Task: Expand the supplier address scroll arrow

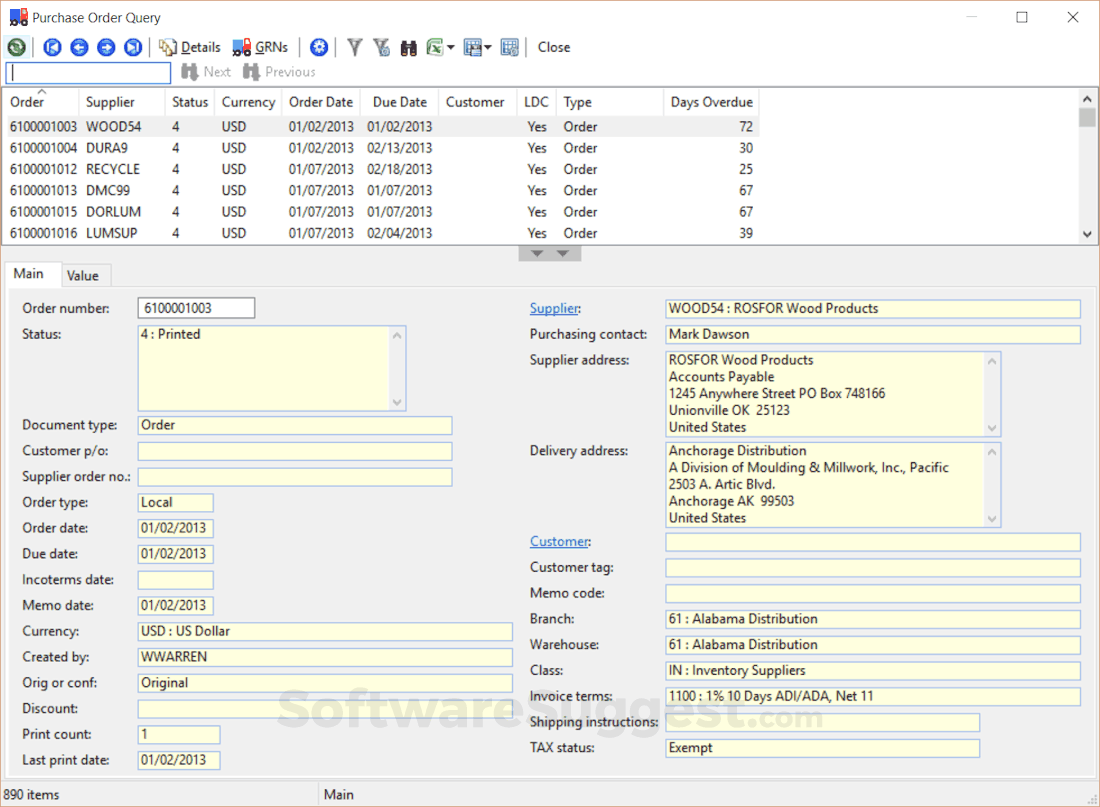Action: point(992,360)
